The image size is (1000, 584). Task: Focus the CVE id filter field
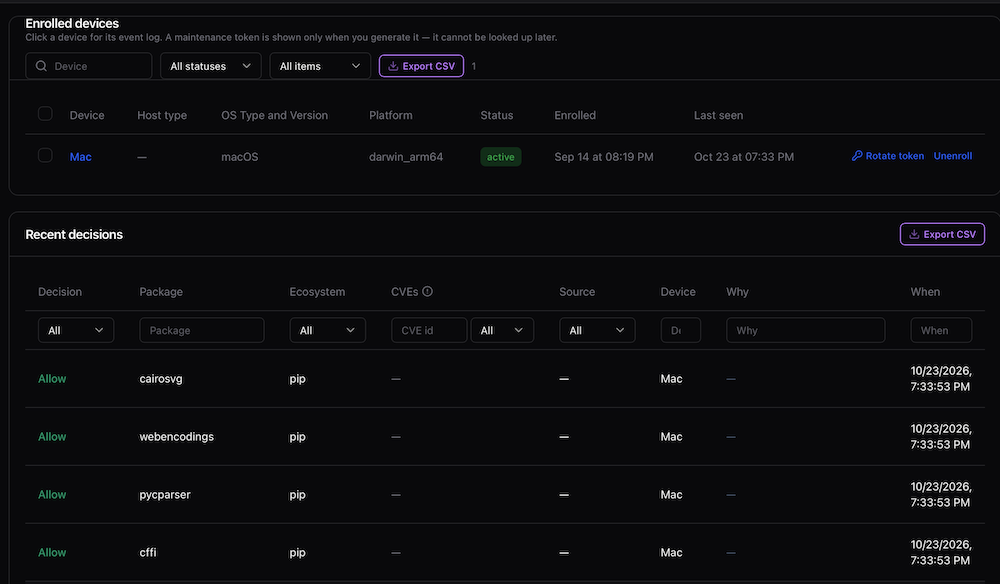429,330
